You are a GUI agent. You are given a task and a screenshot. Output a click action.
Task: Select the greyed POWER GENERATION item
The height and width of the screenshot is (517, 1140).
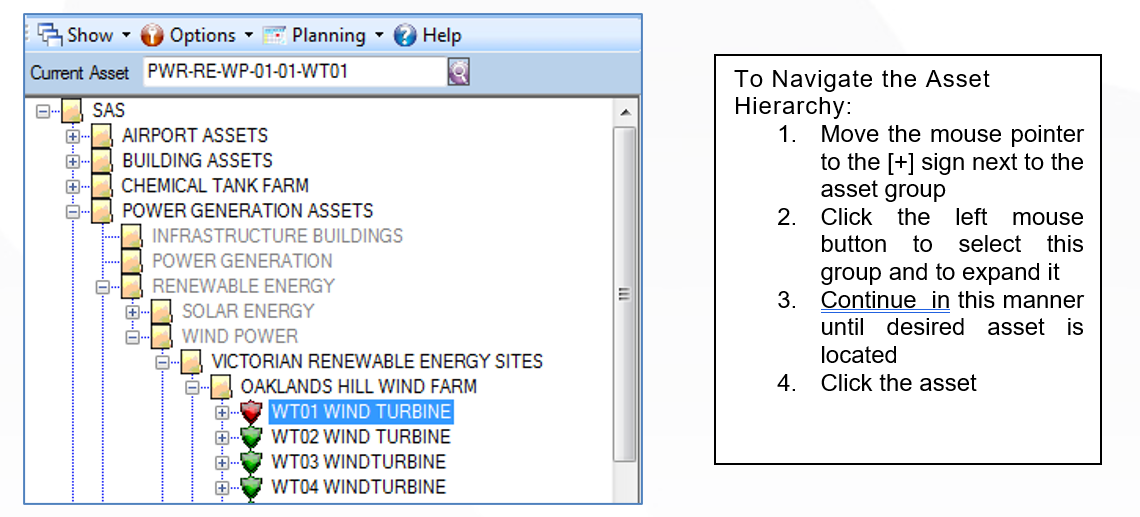(x=242, y=261)
